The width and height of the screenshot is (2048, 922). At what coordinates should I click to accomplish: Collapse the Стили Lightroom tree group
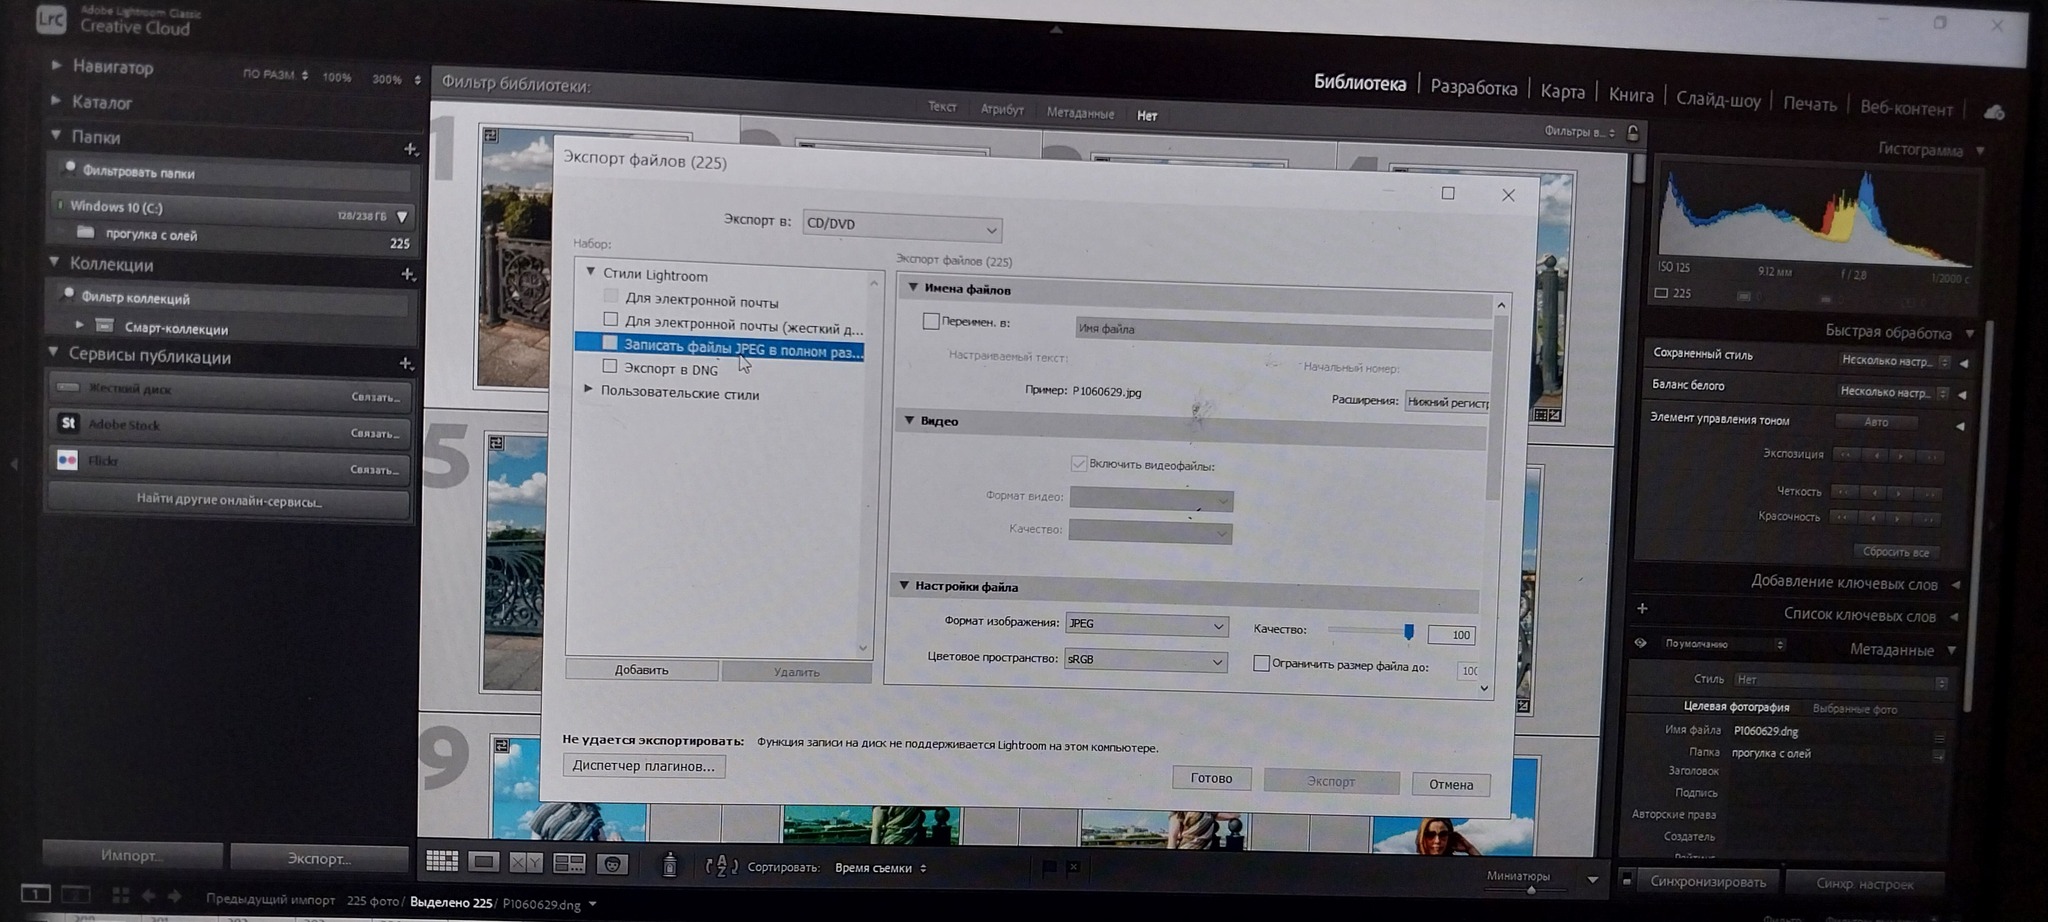590,271
